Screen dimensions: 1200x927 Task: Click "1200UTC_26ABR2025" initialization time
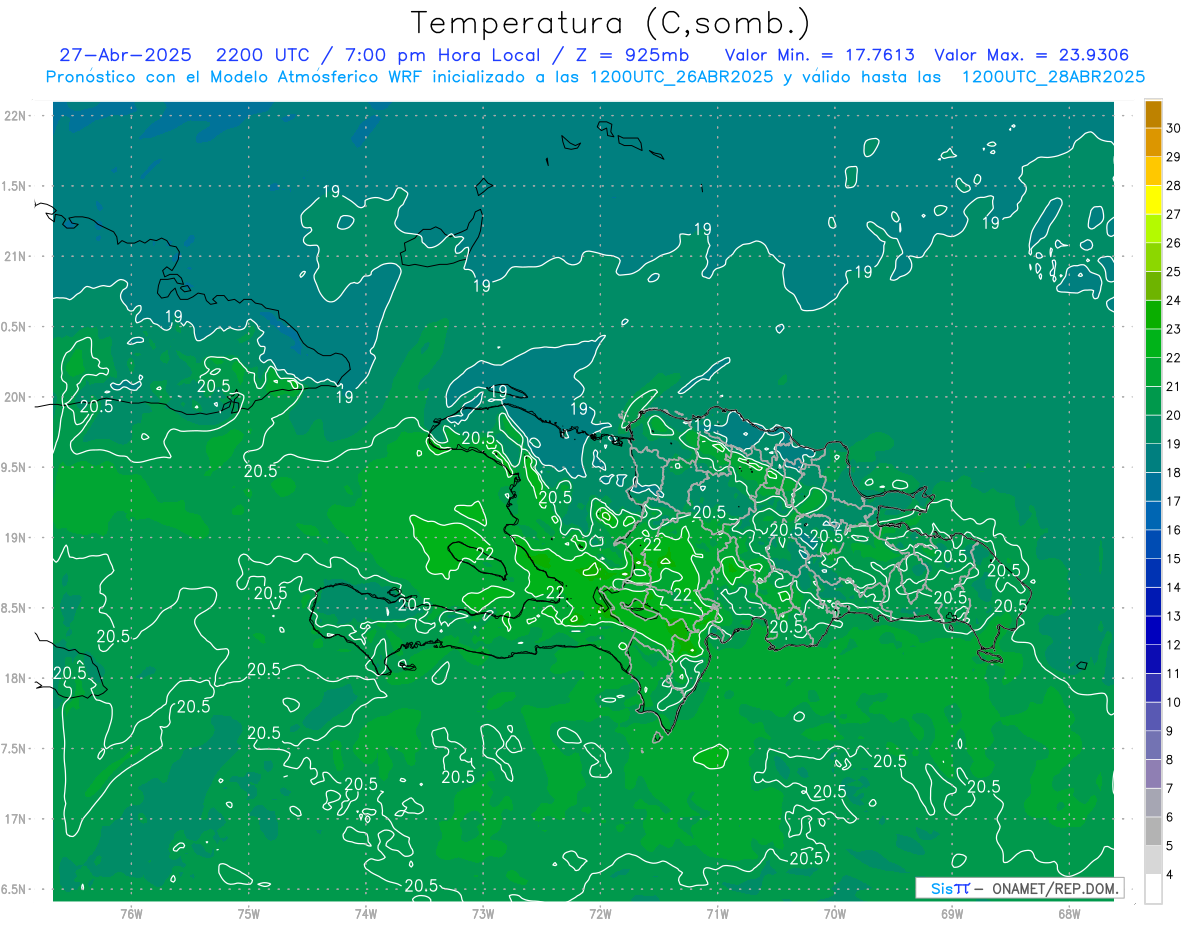tap(678, 77)
